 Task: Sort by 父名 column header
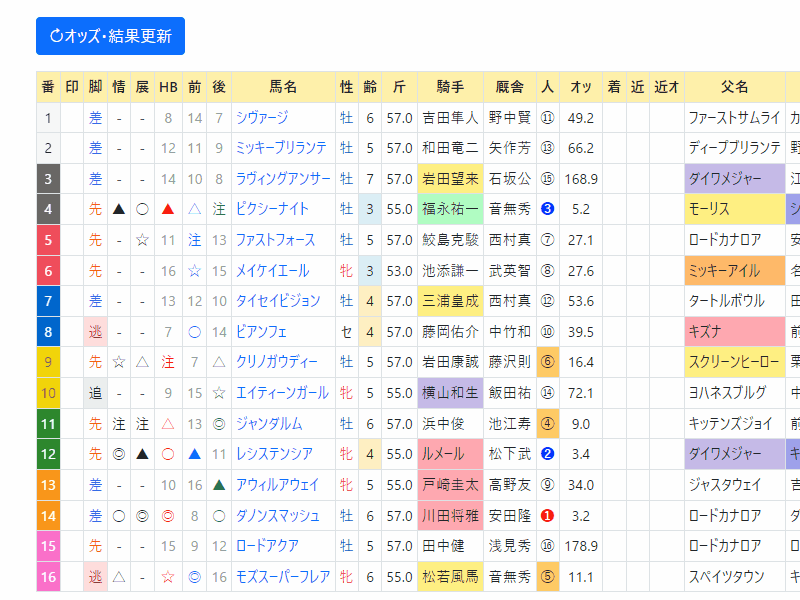point(735,87)
